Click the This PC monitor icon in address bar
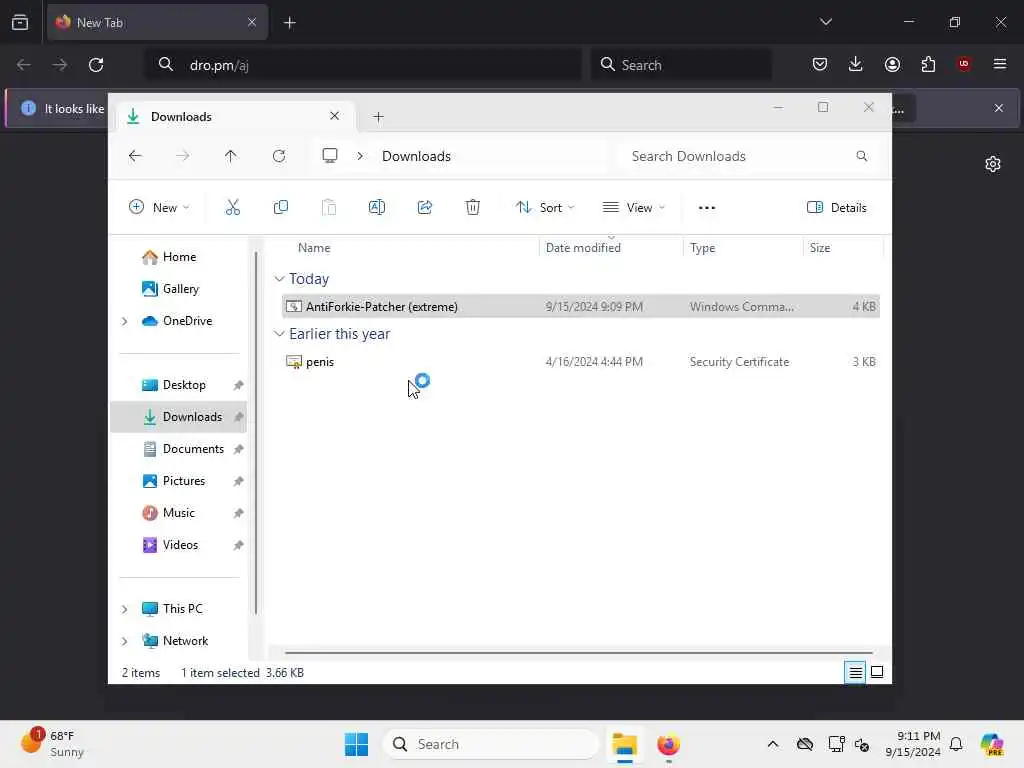The image size is (1024, 768). (330, 155)
